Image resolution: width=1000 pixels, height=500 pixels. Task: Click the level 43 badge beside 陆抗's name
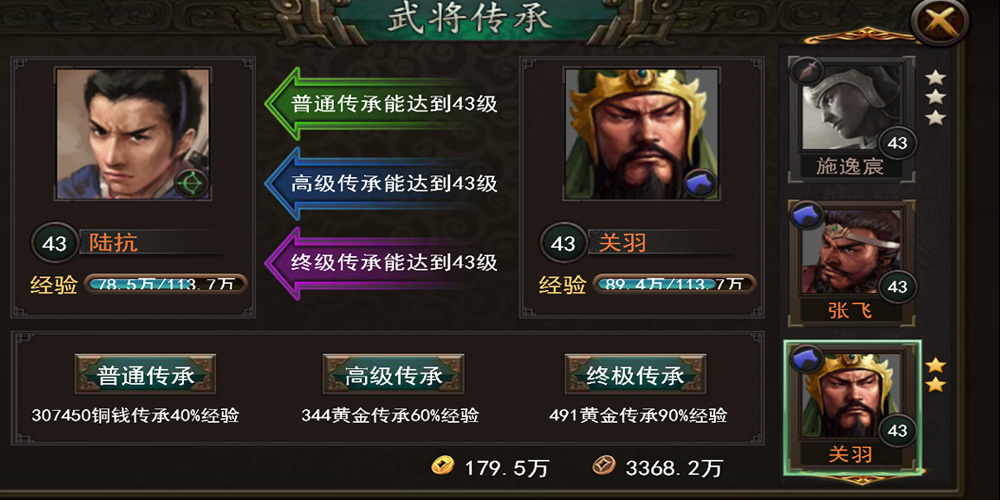pos(55,243)
